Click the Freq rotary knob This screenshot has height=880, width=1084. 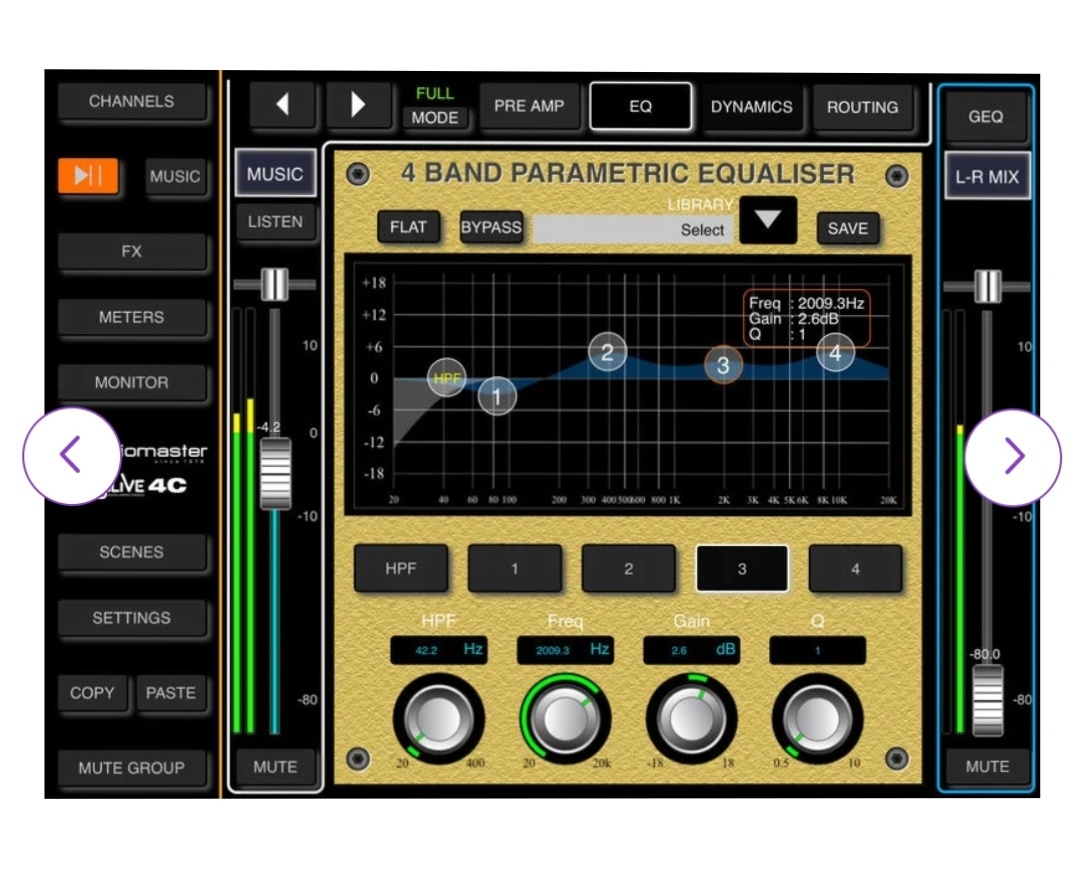[x=565, y=718]
